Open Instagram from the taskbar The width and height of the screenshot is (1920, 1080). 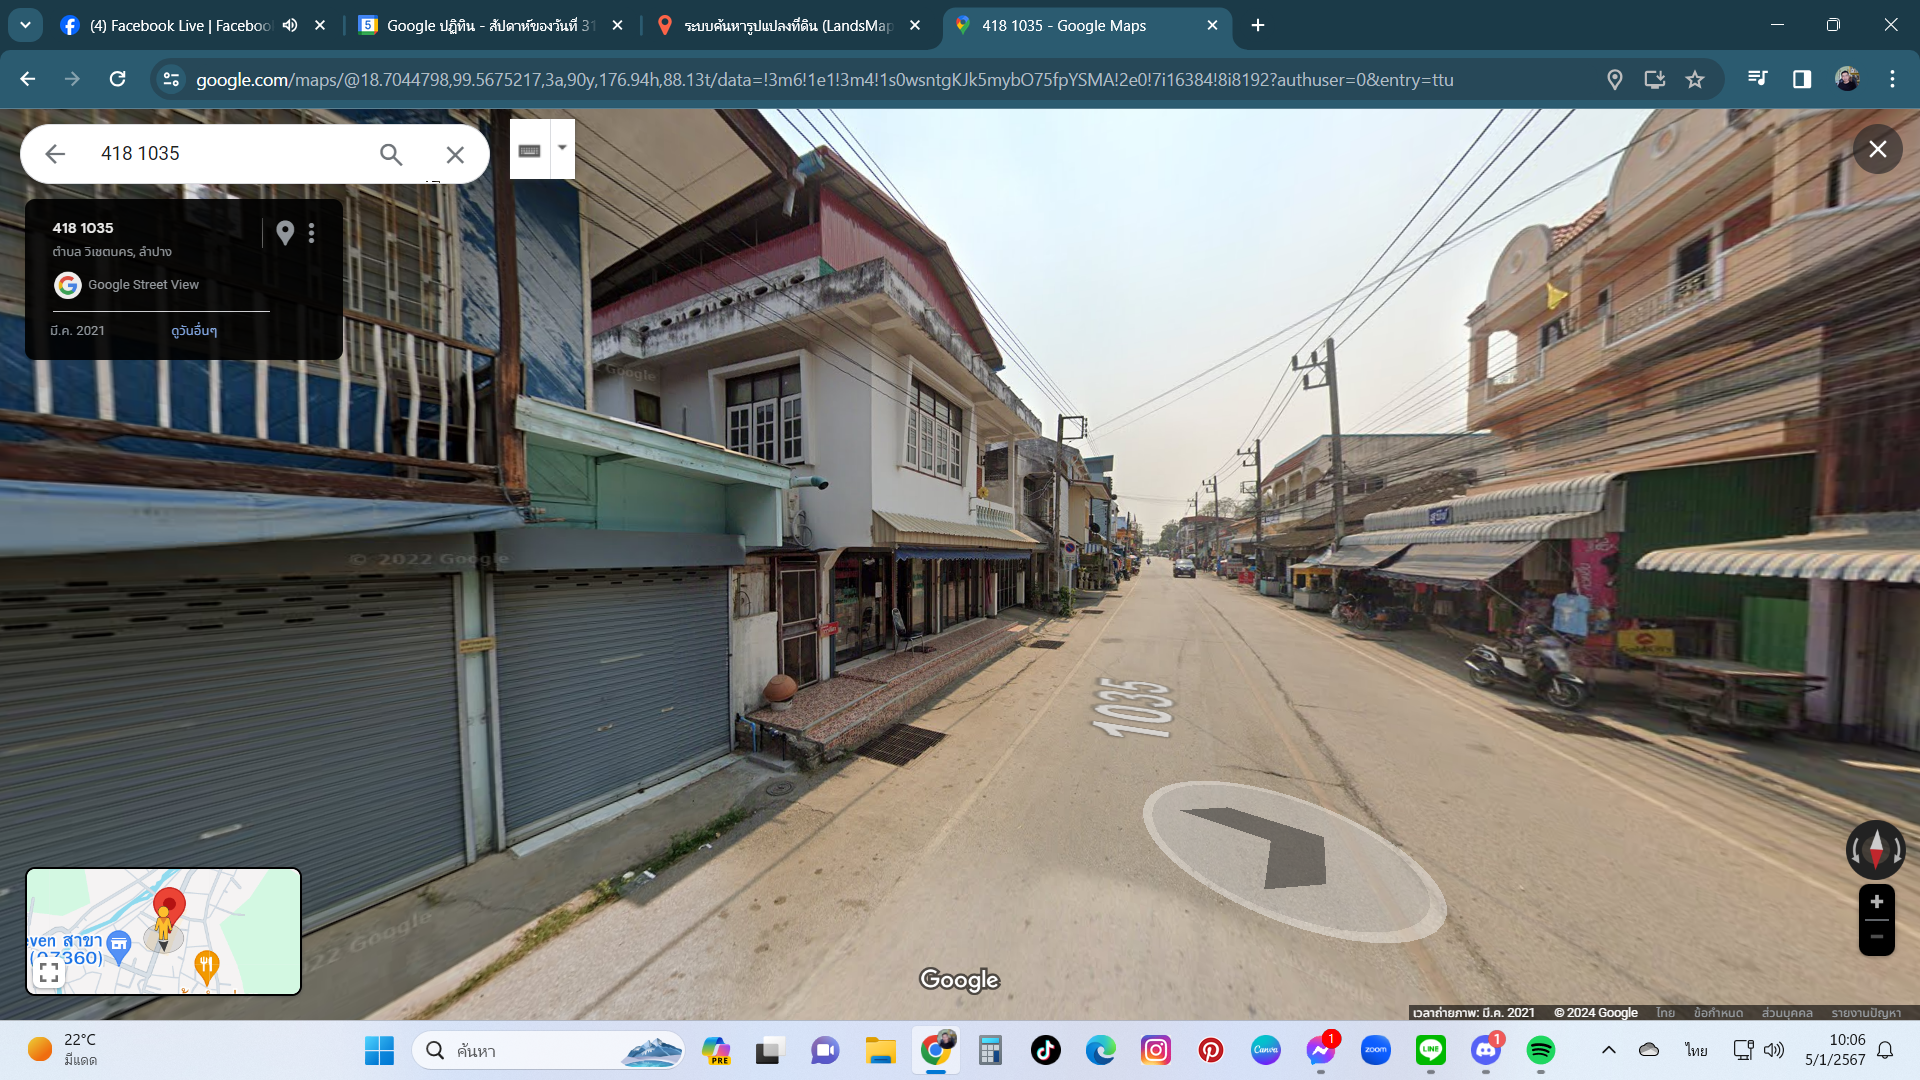(1155, 1050)
